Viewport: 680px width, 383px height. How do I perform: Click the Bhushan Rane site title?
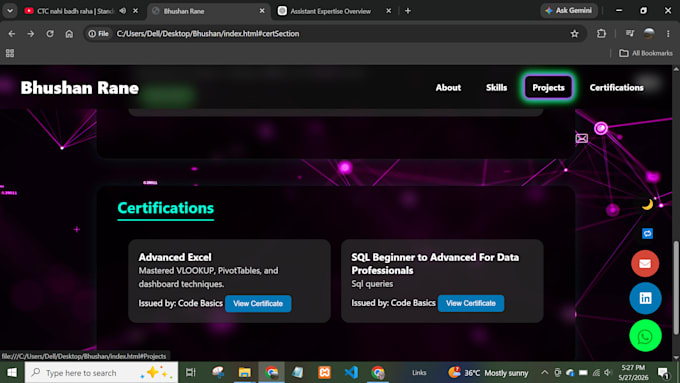coord(80,88)
